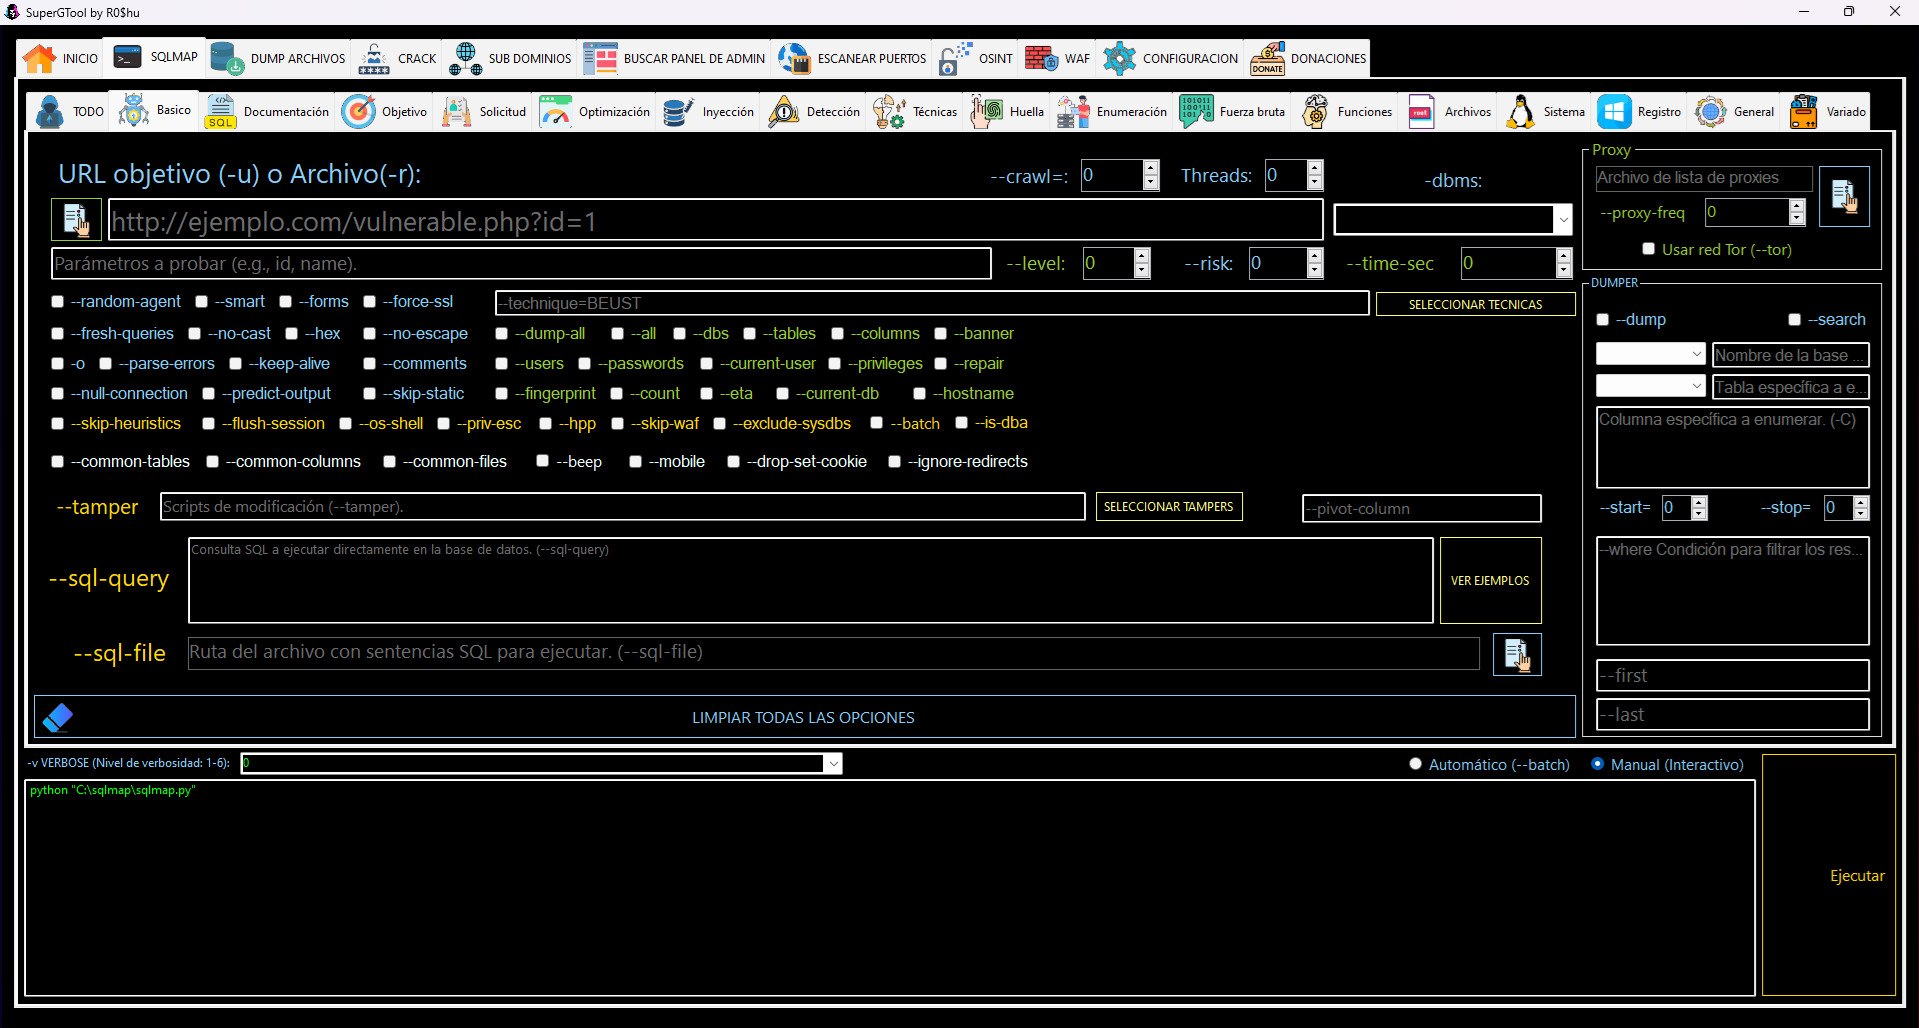Switch to the Funciones tab
Screen dimensions: 1919x1028
point(1347,112)
